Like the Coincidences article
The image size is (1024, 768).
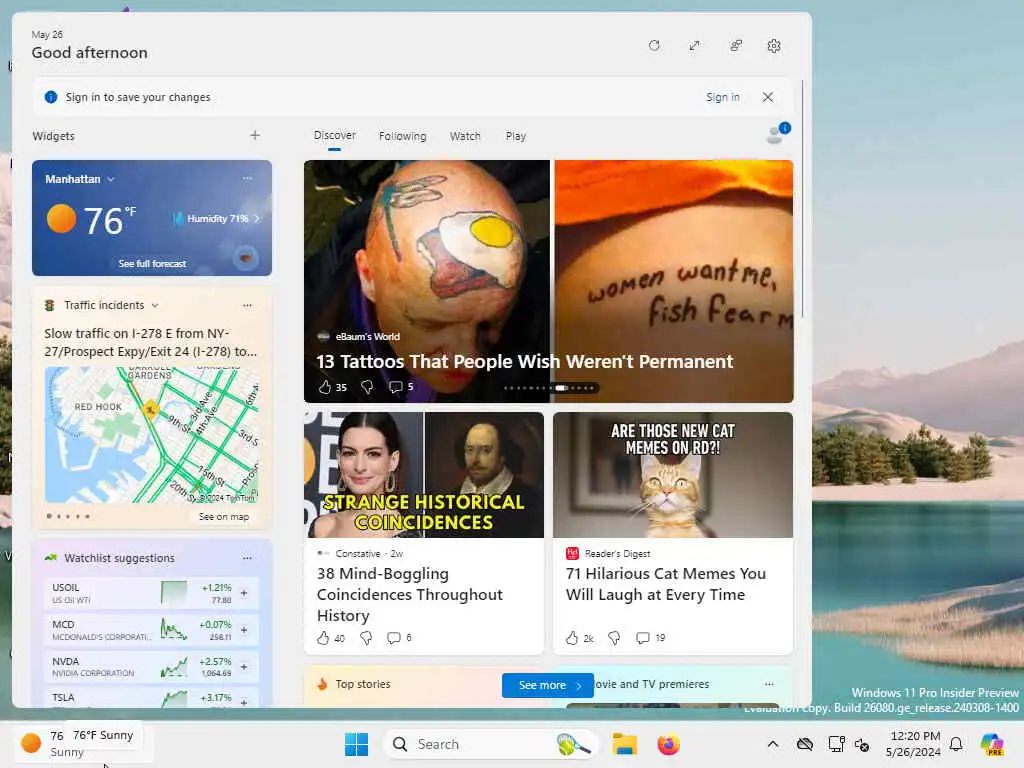pos(323,638)
